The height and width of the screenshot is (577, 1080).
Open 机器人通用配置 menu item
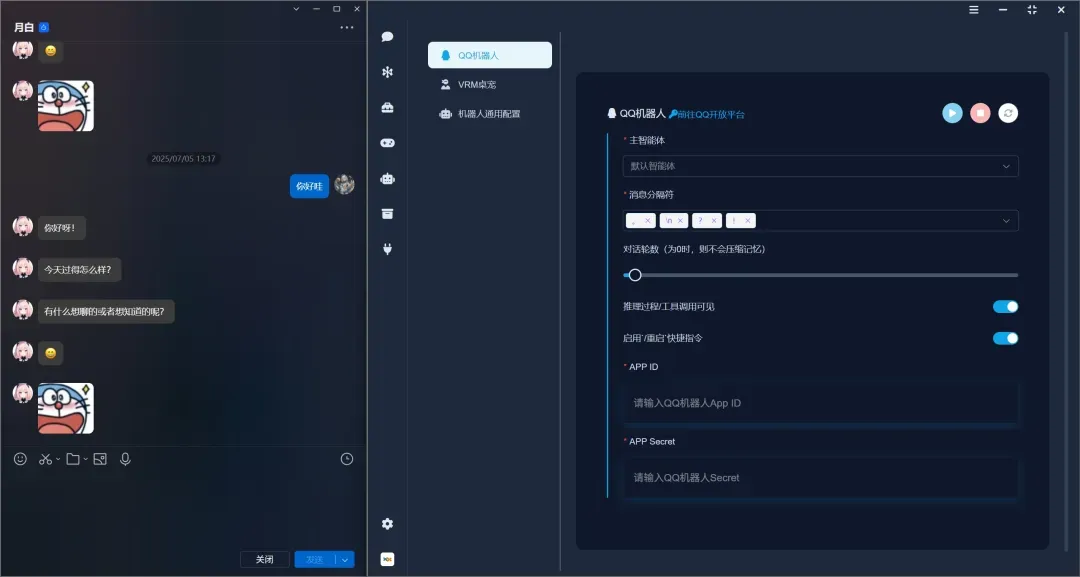point(489,114)
